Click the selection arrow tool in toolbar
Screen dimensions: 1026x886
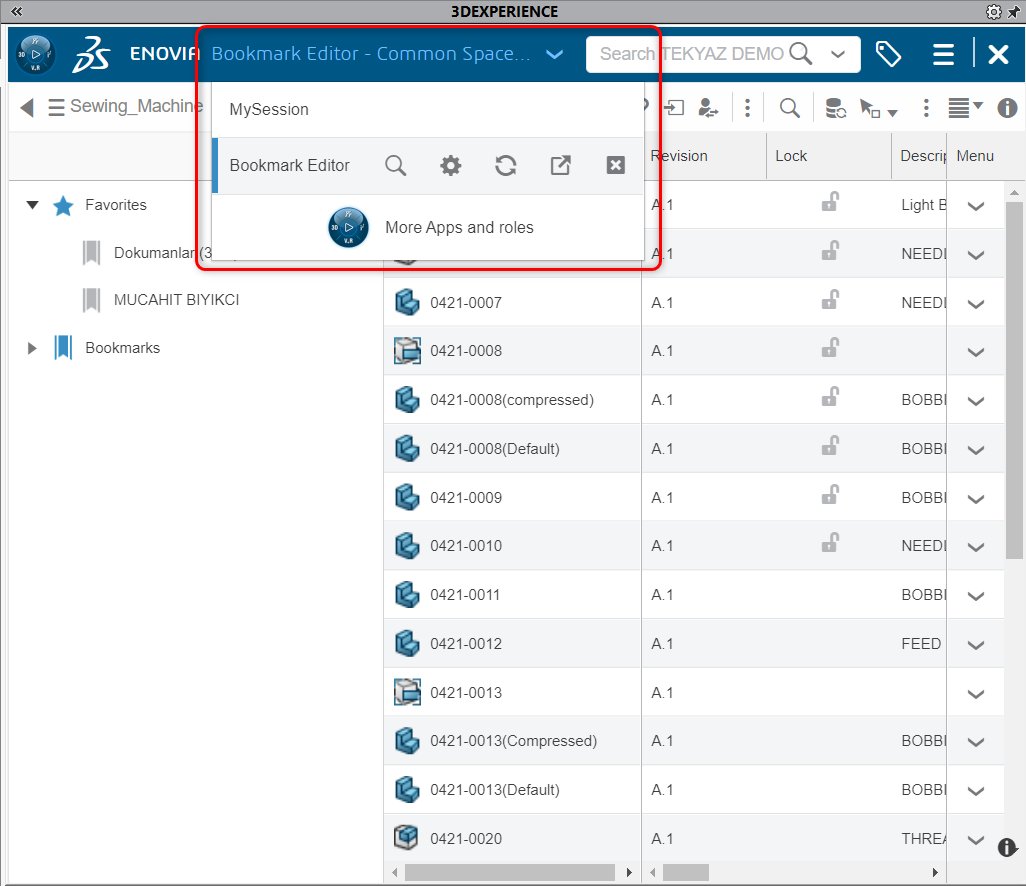coord(870,108)
